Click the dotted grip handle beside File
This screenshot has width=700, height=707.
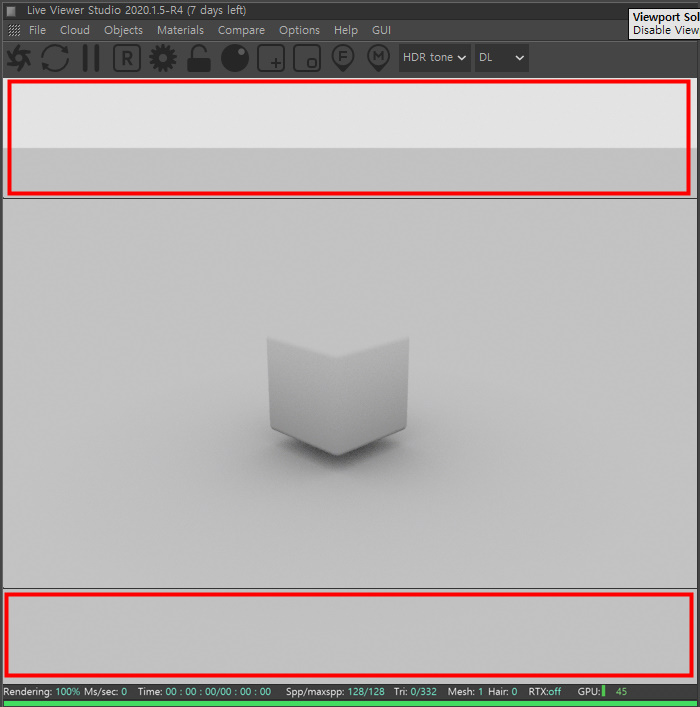14,30
